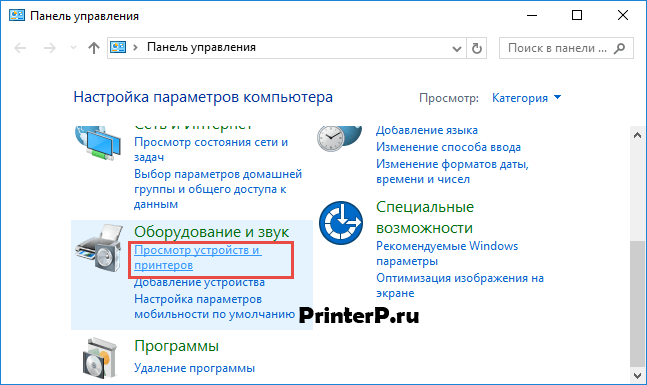Click the vertical scrollbar thumb

(x=638, y=304)
